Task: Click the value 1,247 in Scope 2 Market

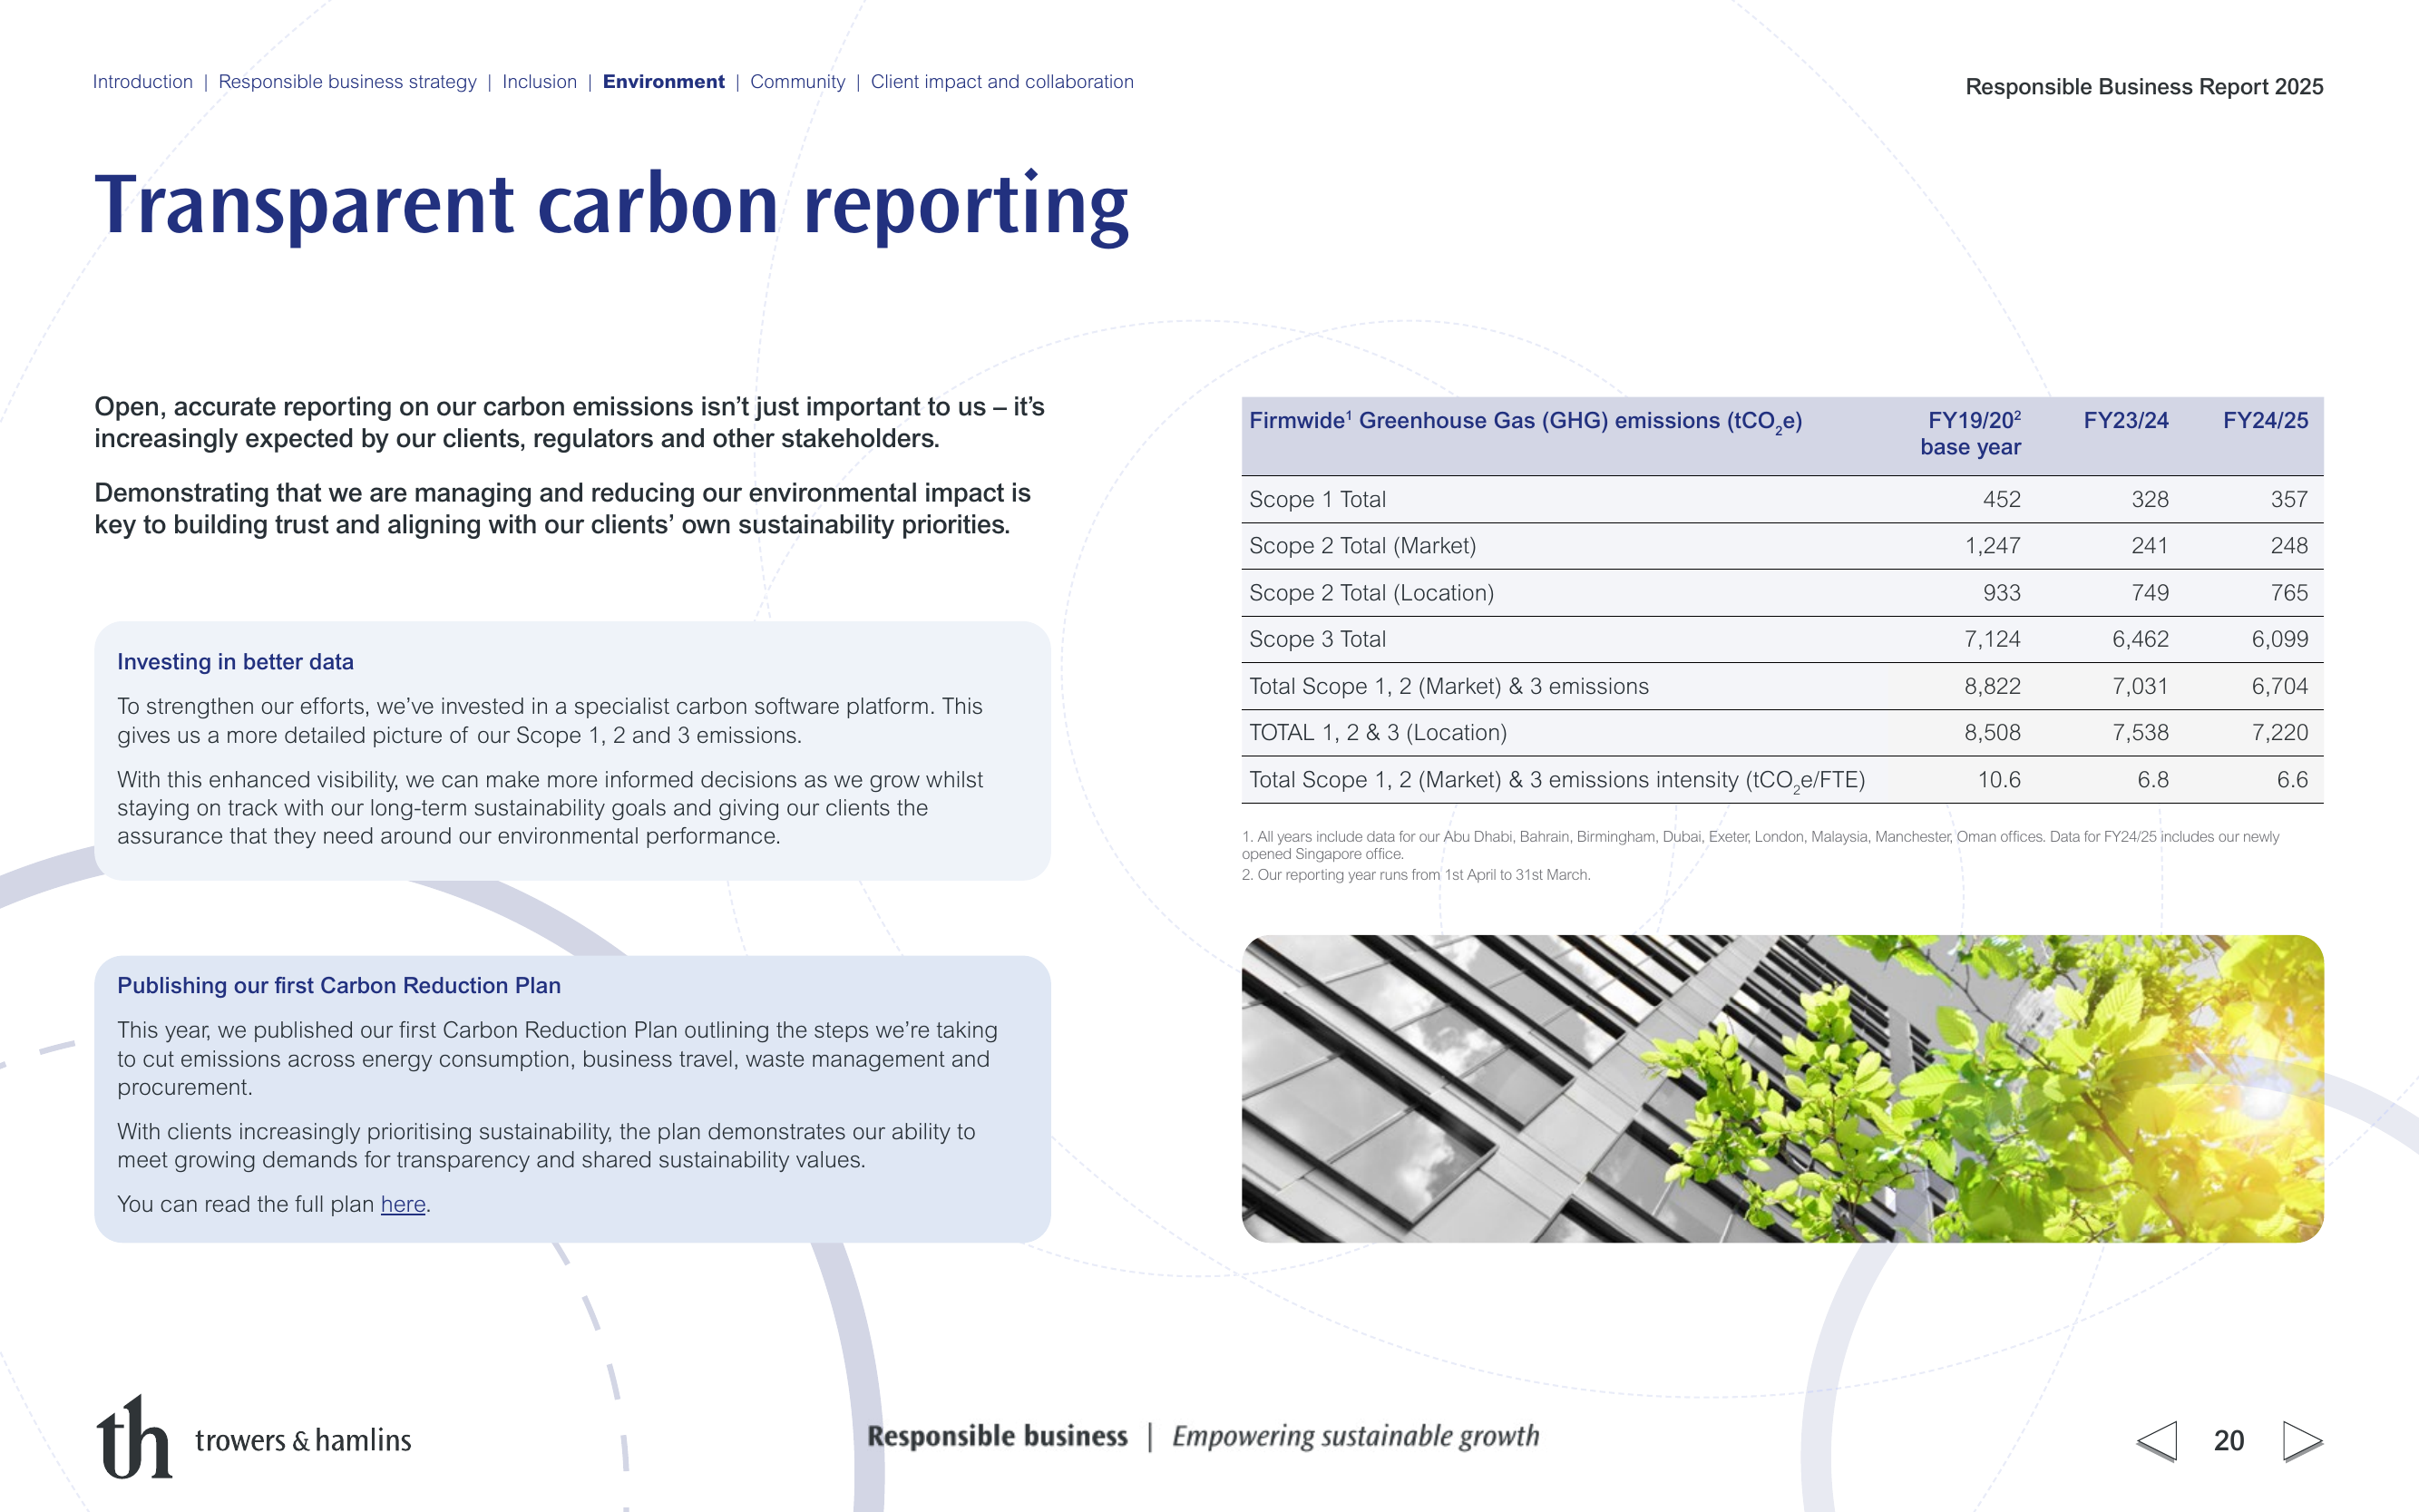Action: pyautogui.click(x=1992, y=546)
